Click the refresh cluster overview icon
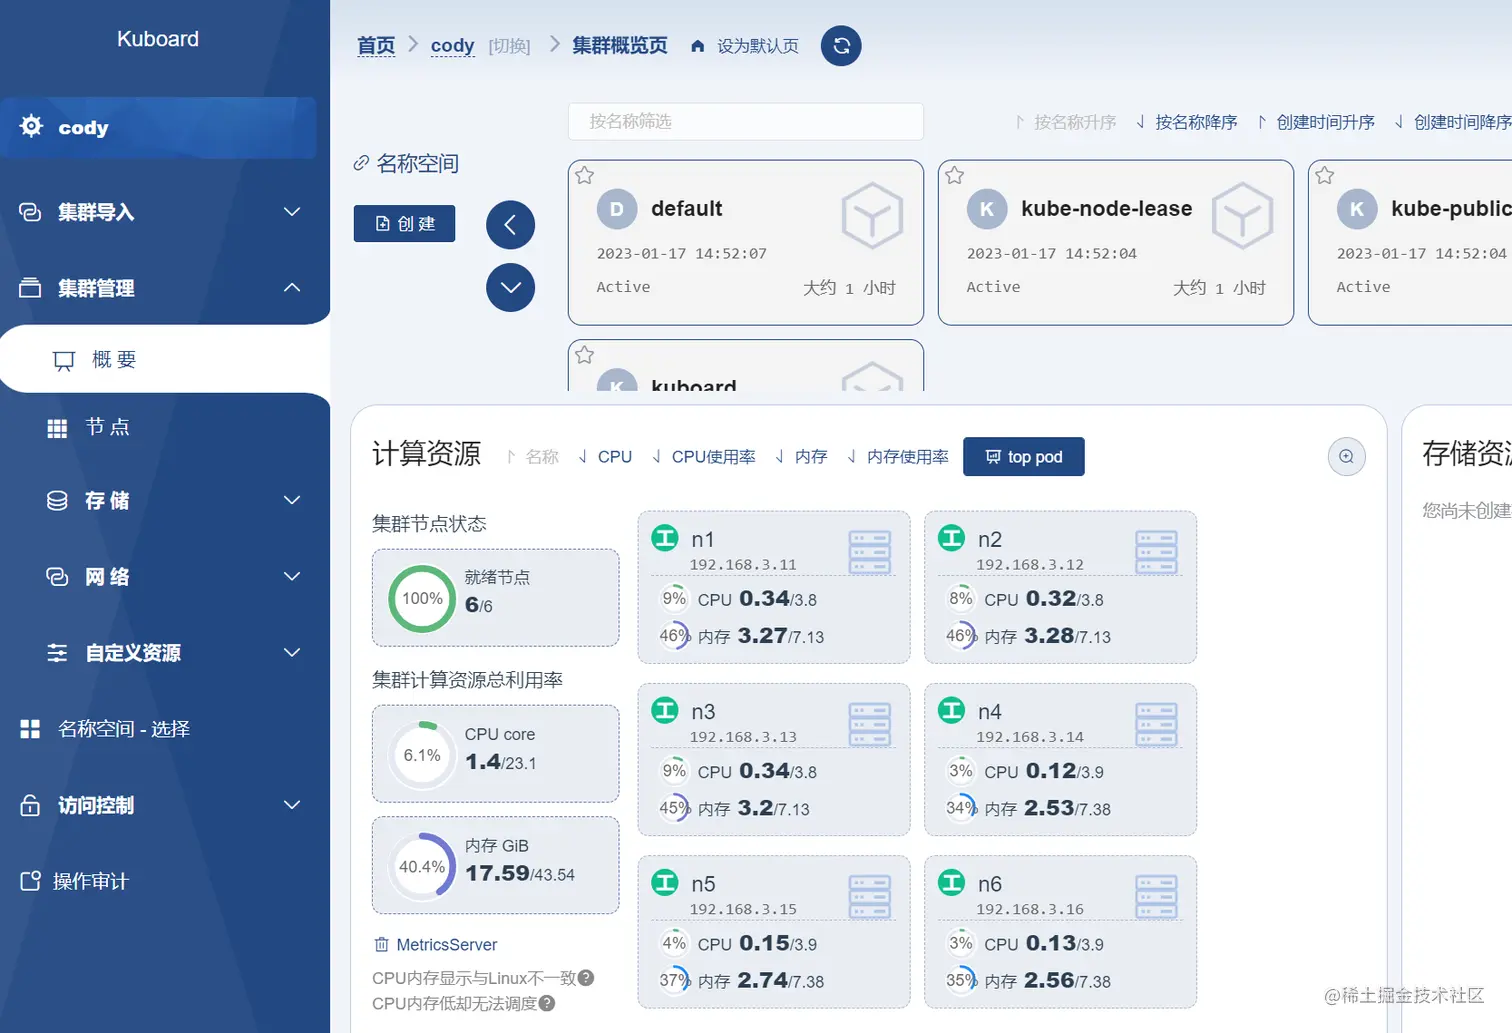The image size is (1512, 1033). click(x=841, y=46)
